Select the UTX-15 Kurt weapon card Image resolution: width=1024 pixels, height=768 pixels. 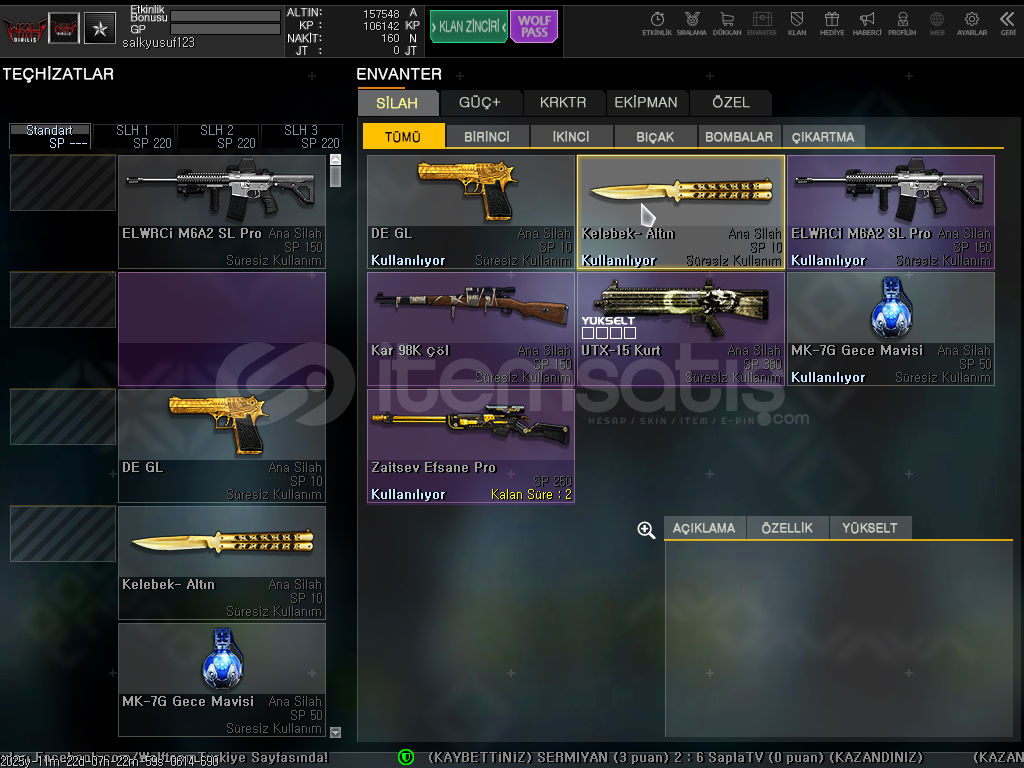point(680,329)
